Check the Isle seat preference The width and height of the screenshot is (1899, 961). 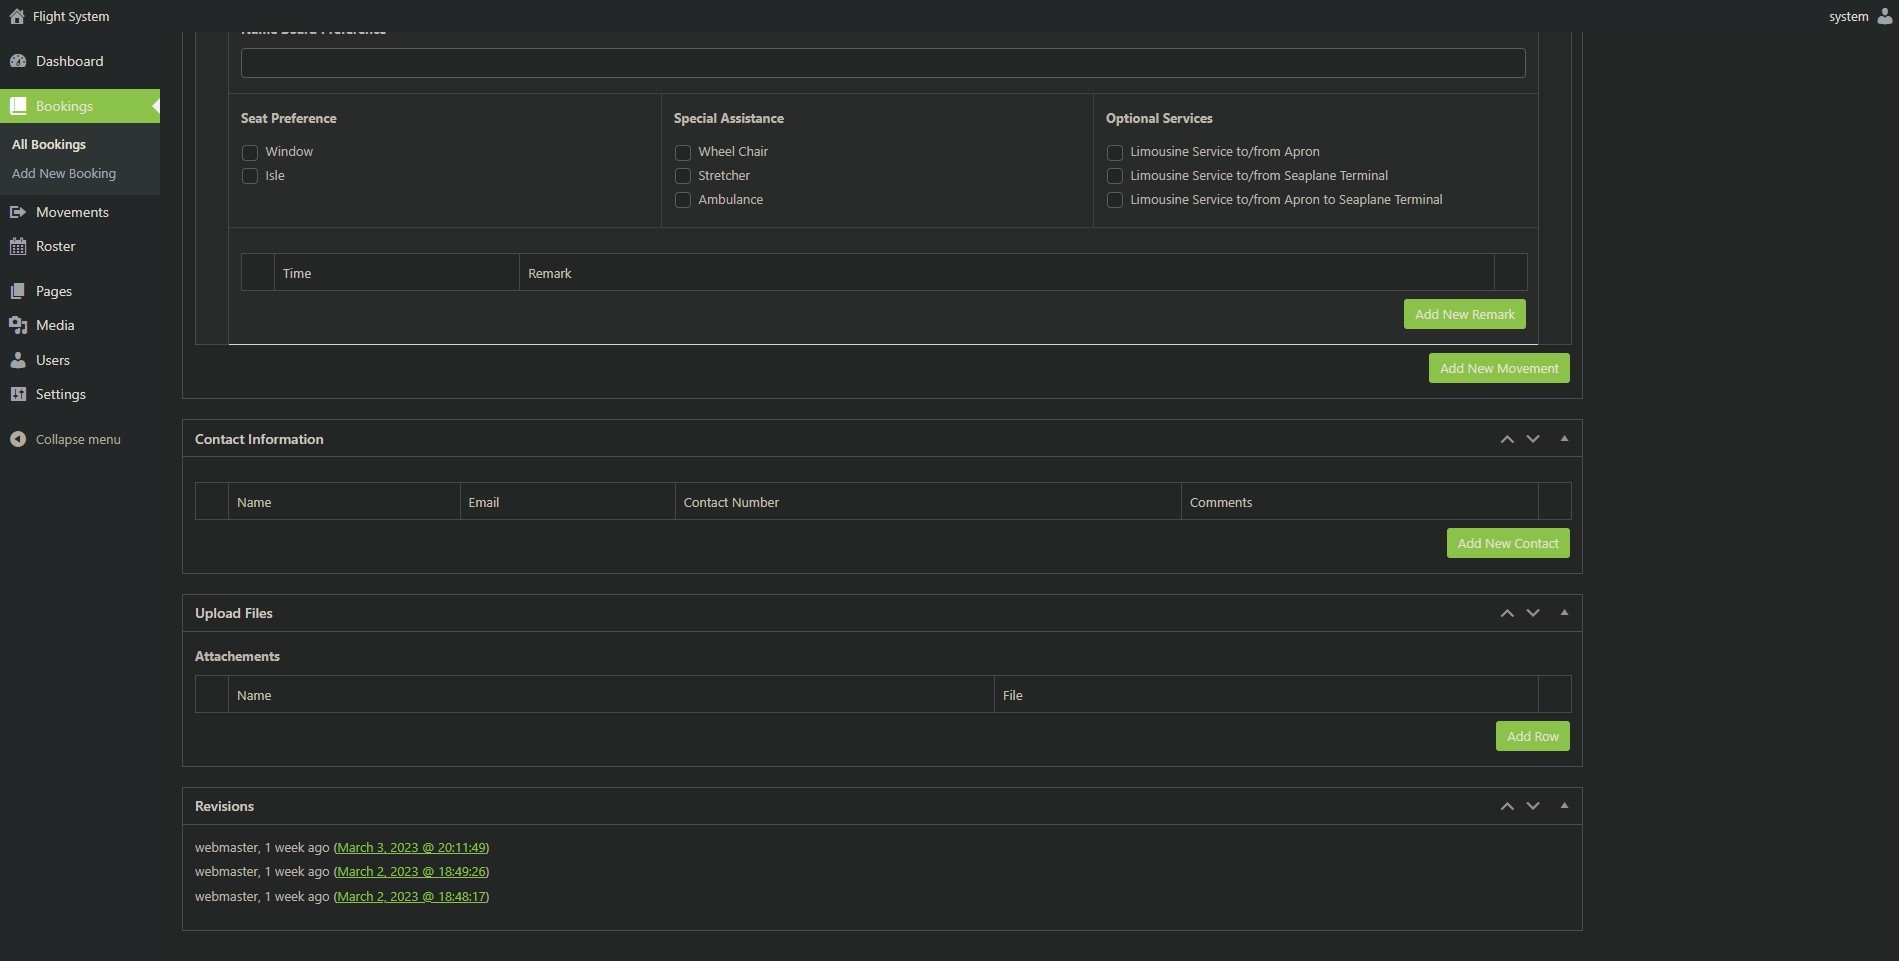click(x=250, y=176)
